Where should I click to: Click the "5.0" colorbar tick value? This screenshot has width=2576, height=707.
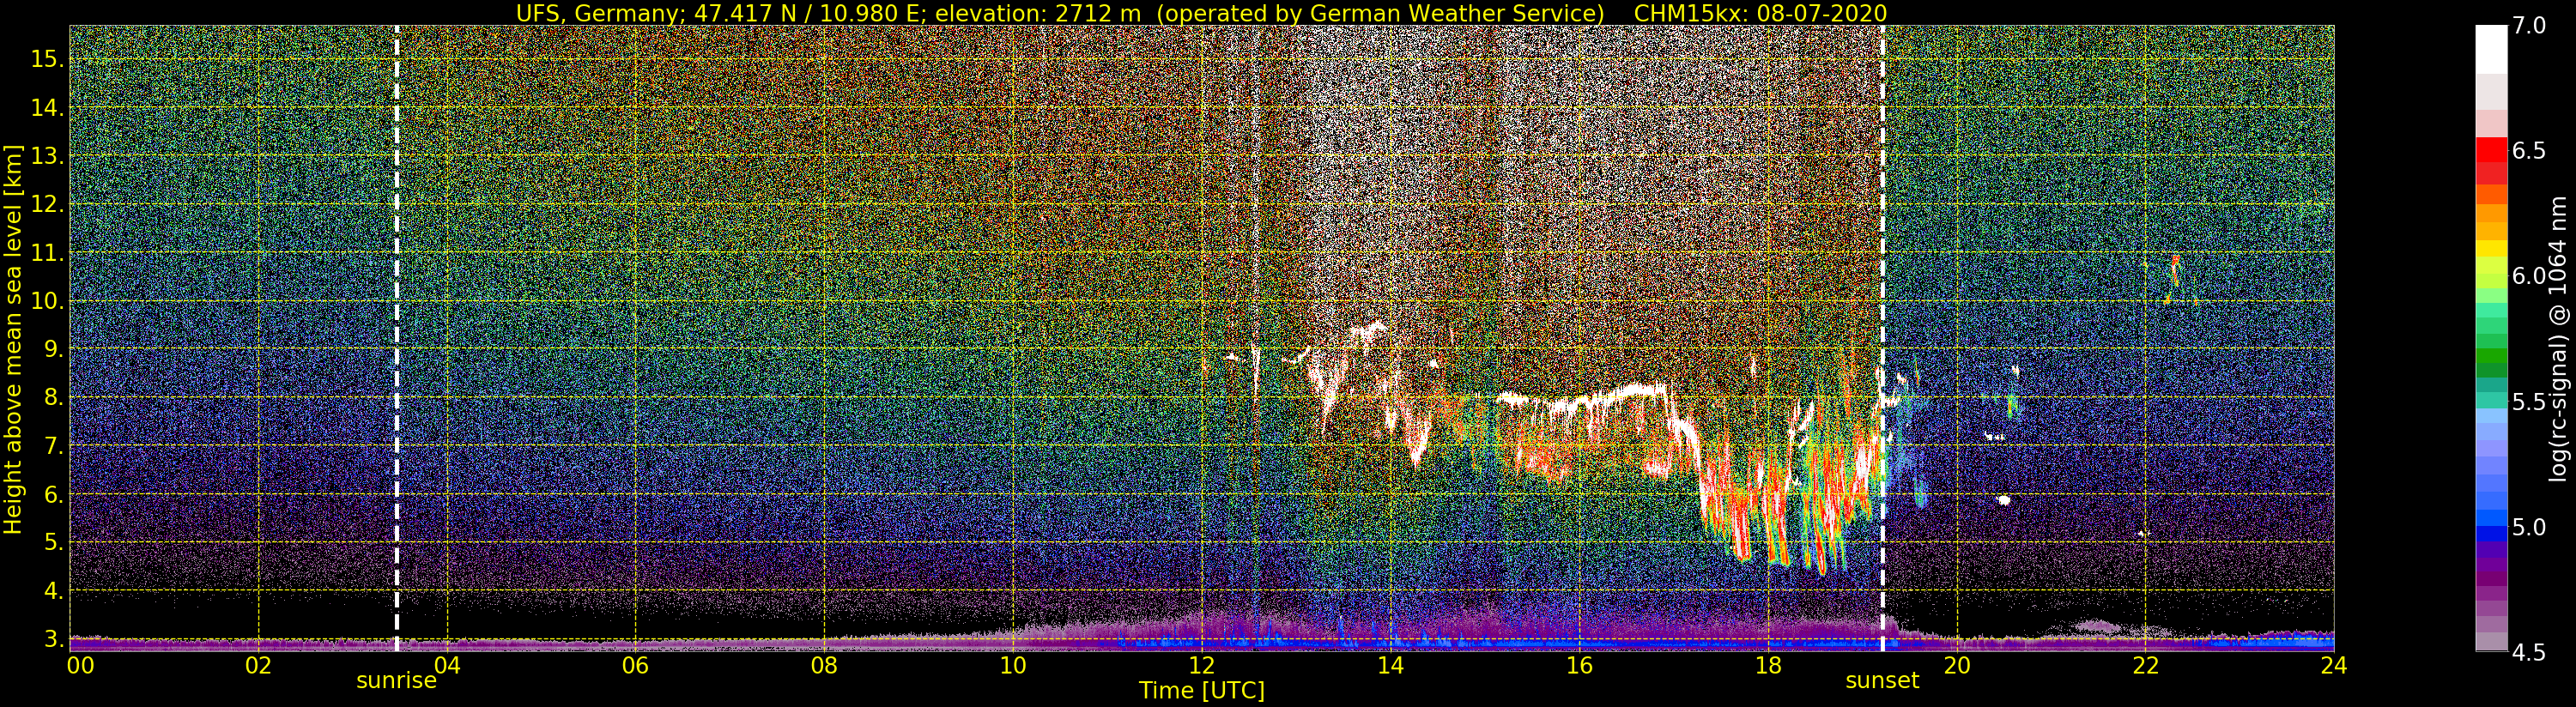(x=2529, y=527)
